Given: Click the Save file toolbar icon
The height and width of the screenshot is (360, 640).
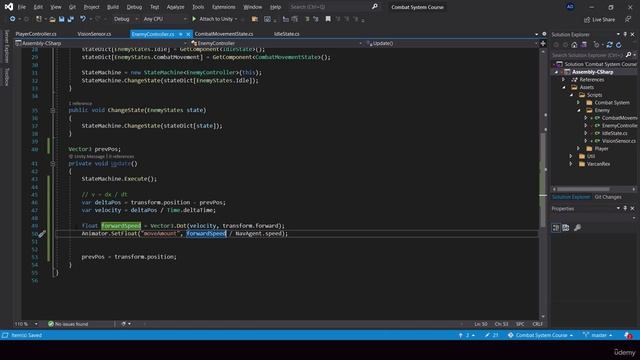Looking at the screenshot, I should coord(62,19).
